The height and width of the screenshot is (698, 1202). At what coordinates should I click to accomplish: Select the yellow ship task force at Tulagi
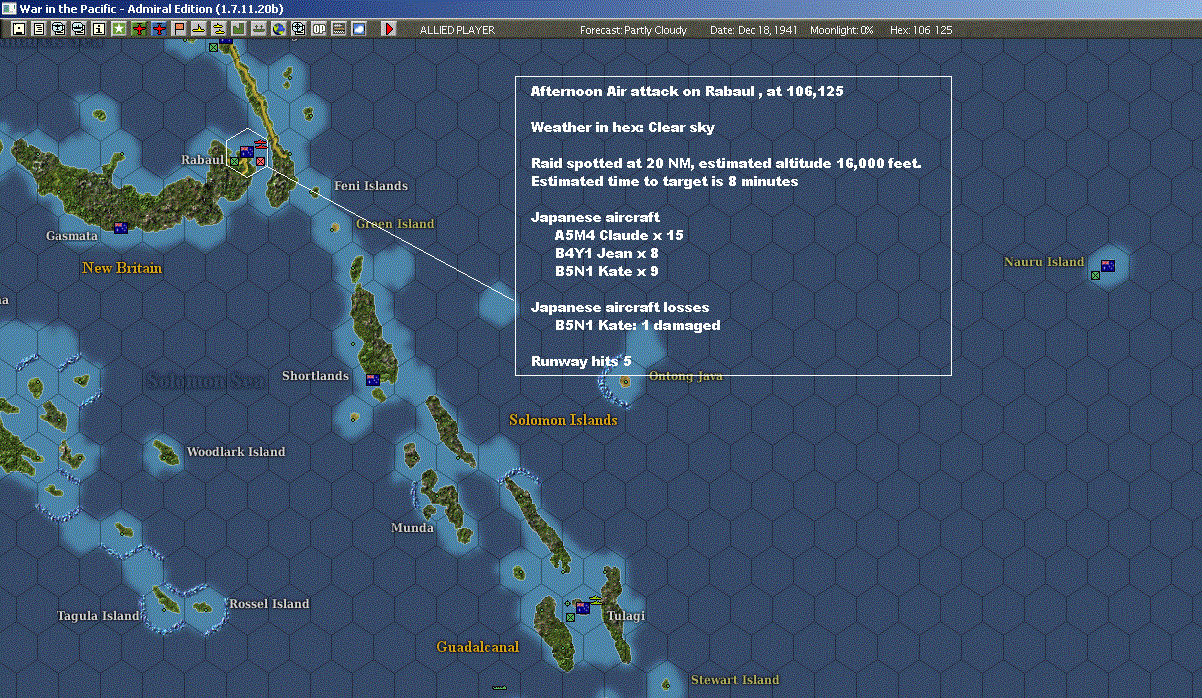click(597, 599)
